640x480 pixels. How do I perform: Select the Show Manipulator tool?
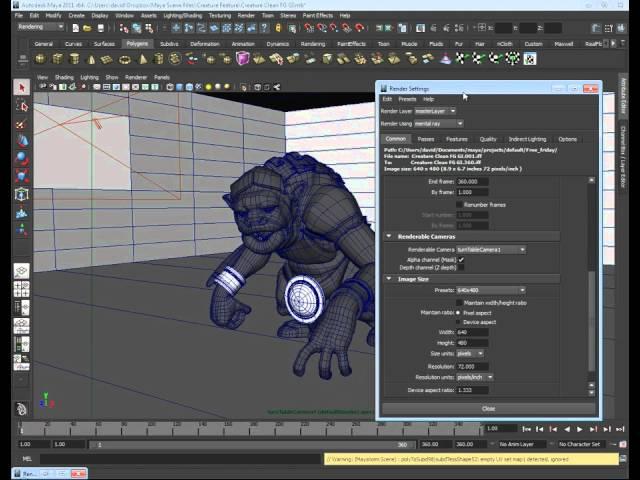coord(21,230)
